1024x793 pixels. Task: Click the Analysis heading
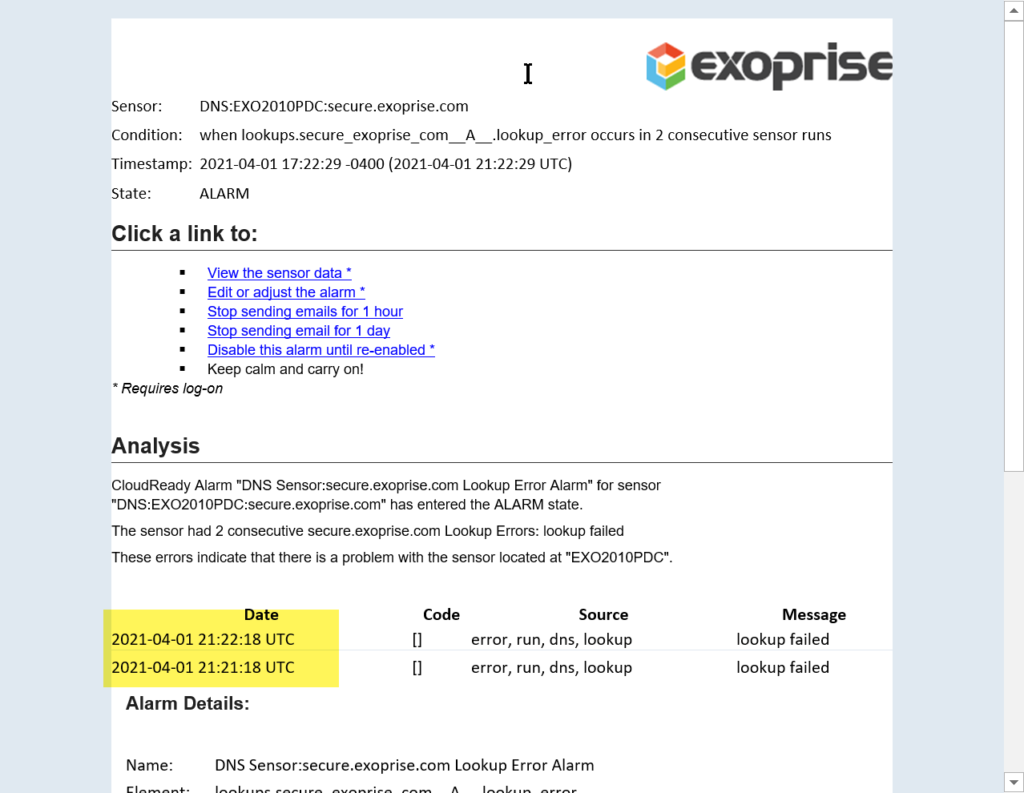pyautogui.click(x=155, y=446)
